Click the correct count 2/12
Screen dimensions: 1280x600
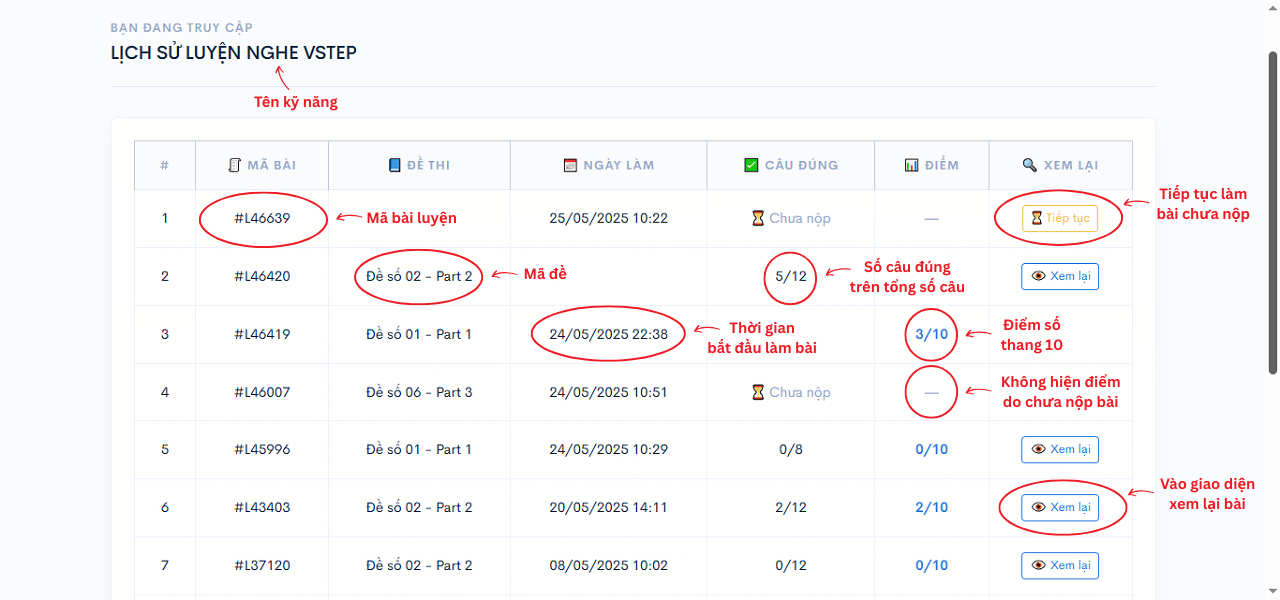click(791, 507)
